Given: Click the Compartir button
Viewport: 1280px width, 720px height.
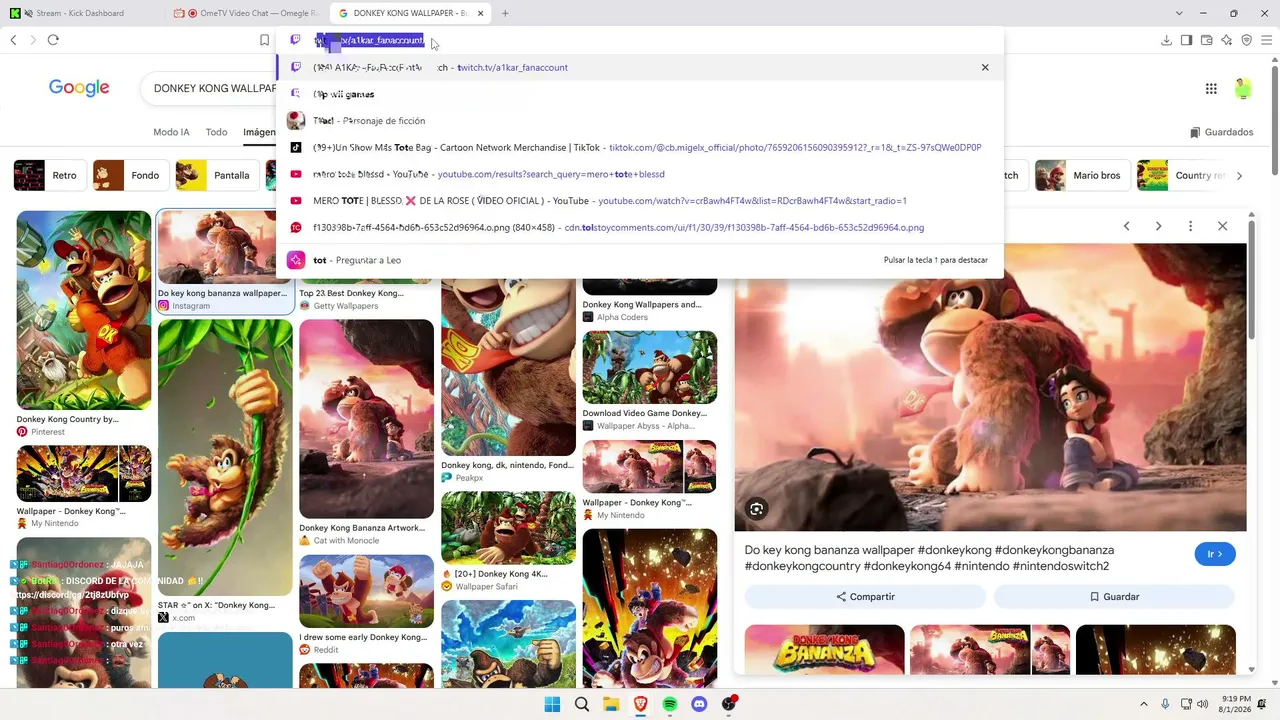Looking at the screenshot, I should 866,597.
